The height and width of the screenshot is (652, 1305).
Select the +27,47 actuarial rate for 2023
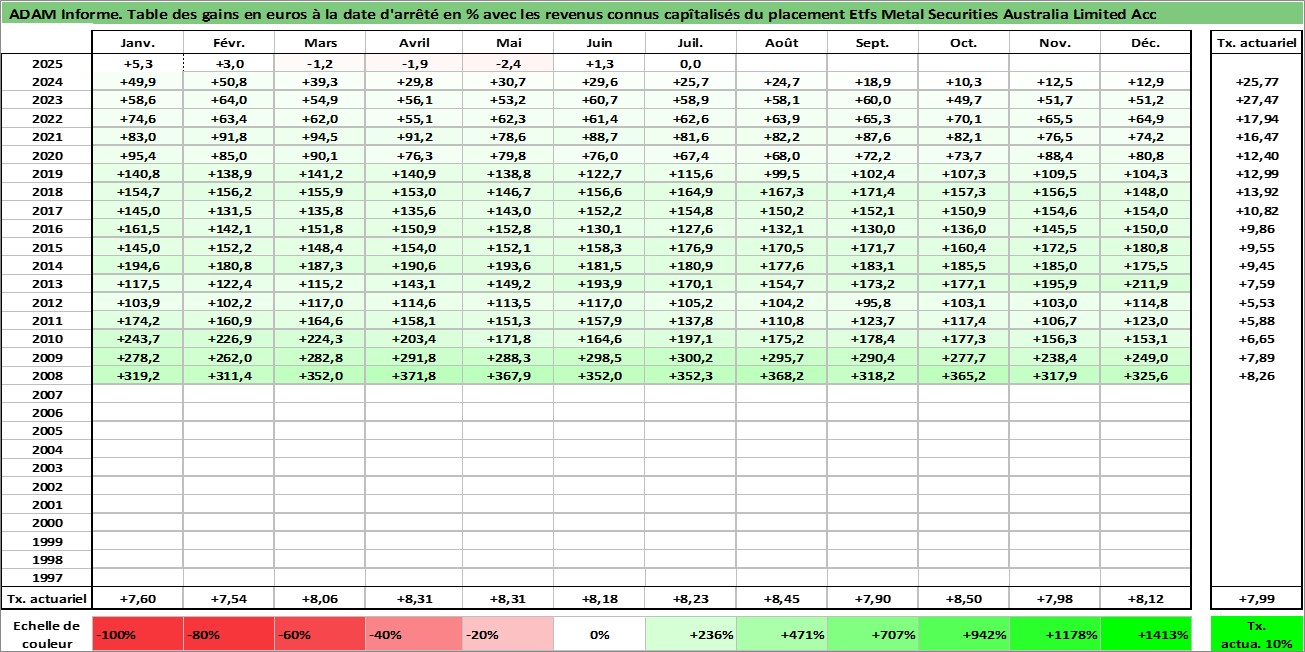tap(1257, 100)
